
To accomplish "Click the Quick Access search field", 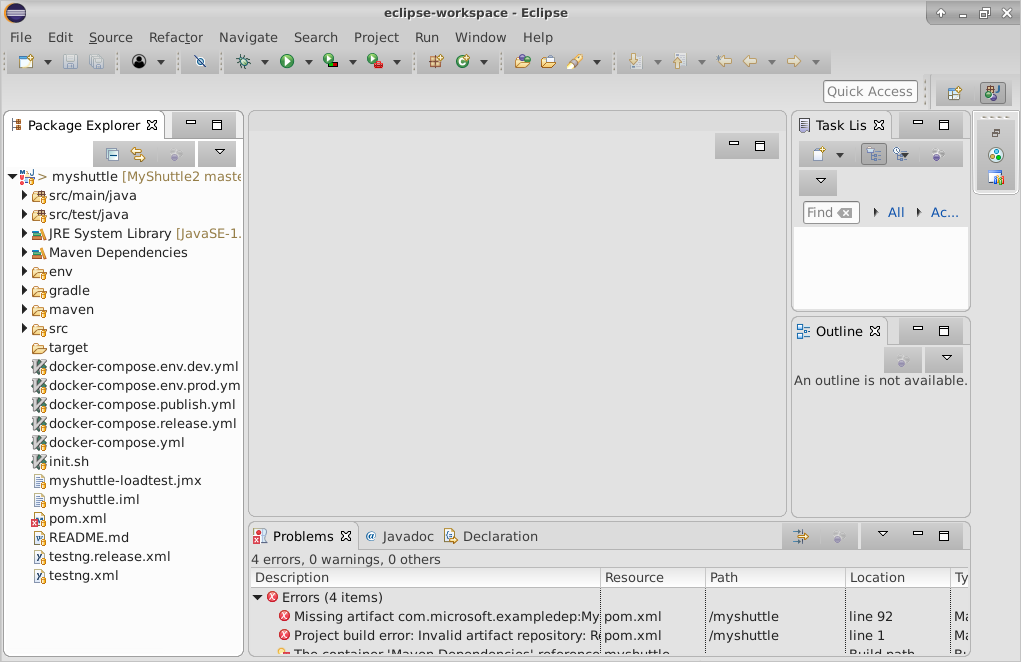I will click(x=869, y=91).
